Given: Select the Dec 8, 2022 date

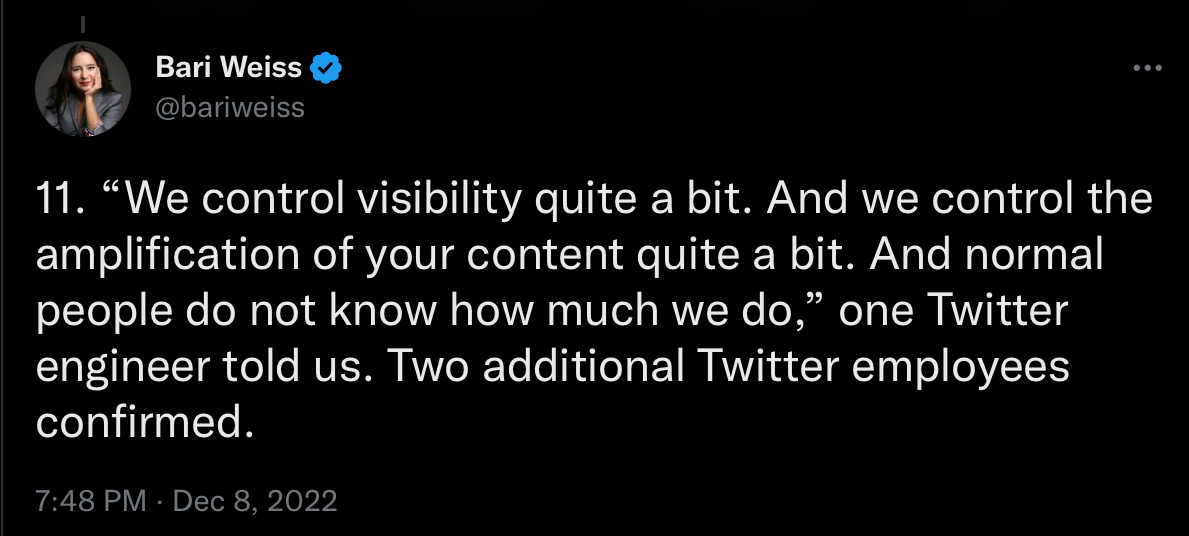Looking at the screenshot, I should [255, 500].
